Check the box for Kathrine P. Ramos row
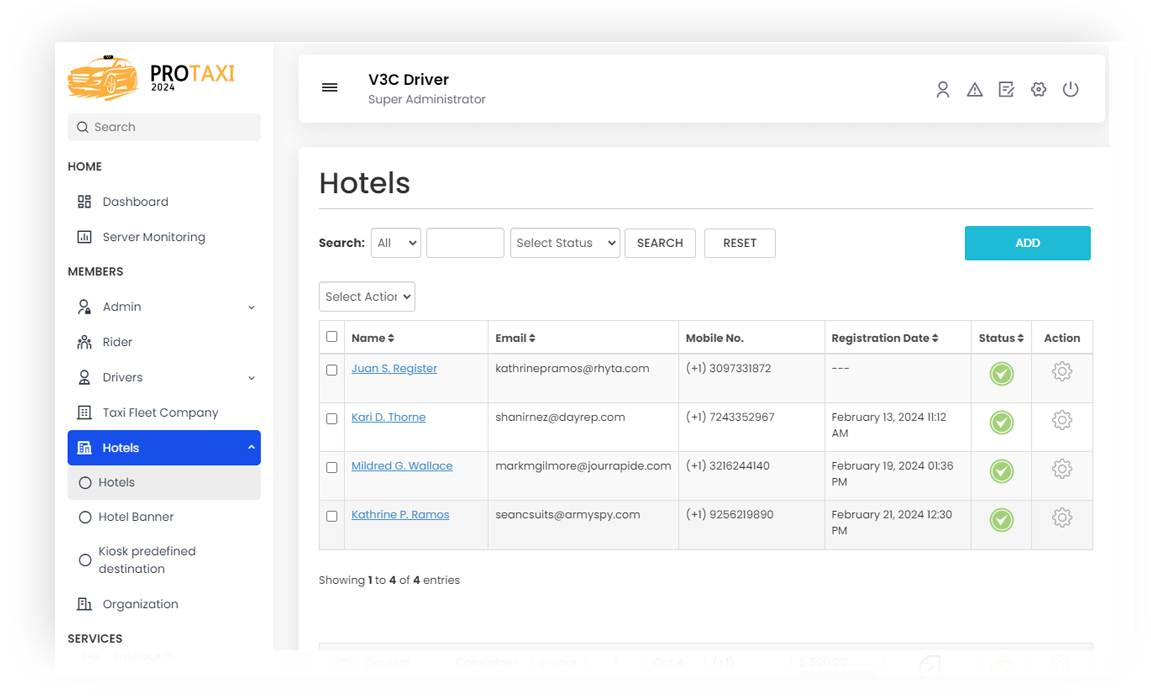Image resolution: width=1151 pixels, height=698 pixels. [332, 516]
